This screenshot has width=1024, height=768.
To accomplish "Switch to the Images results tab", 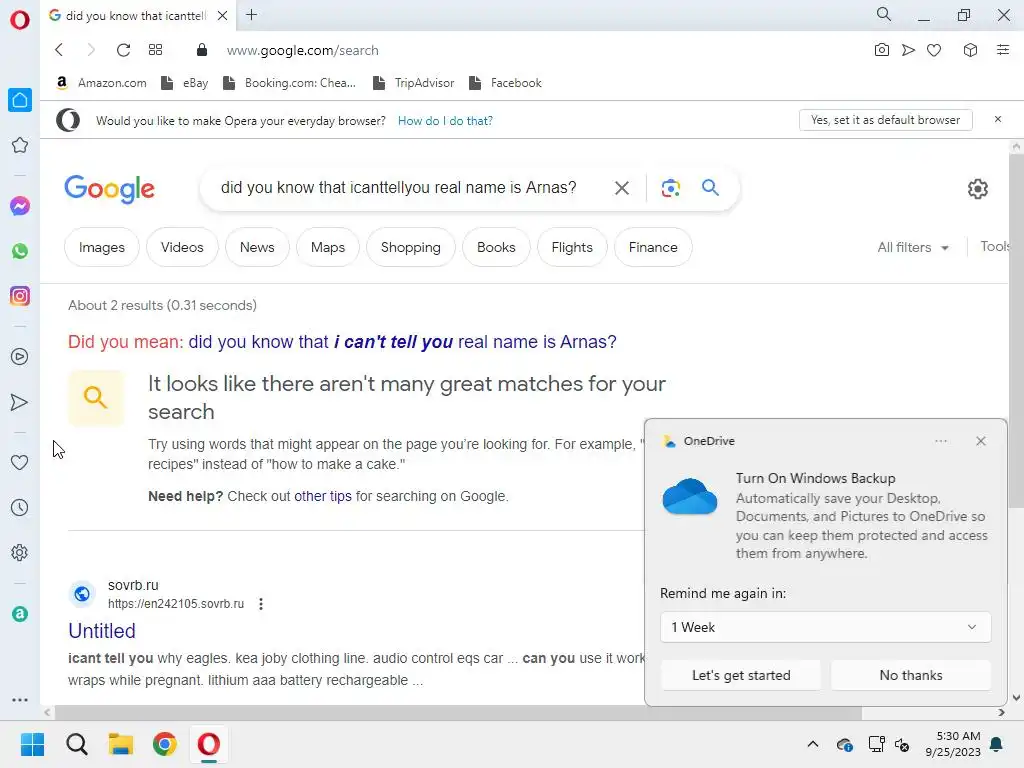I will tap(102, 248).
